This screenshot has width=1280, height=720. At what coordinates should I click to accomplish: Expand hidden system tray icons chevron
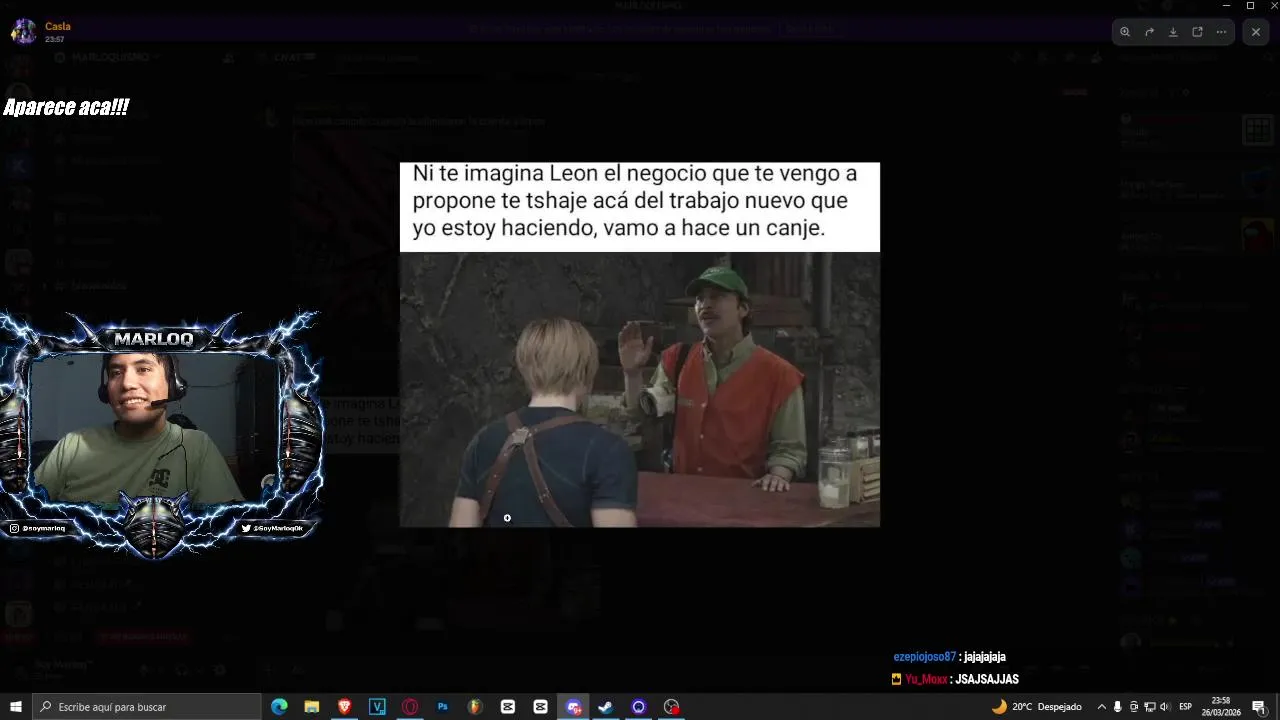[x=1102, y=707]
